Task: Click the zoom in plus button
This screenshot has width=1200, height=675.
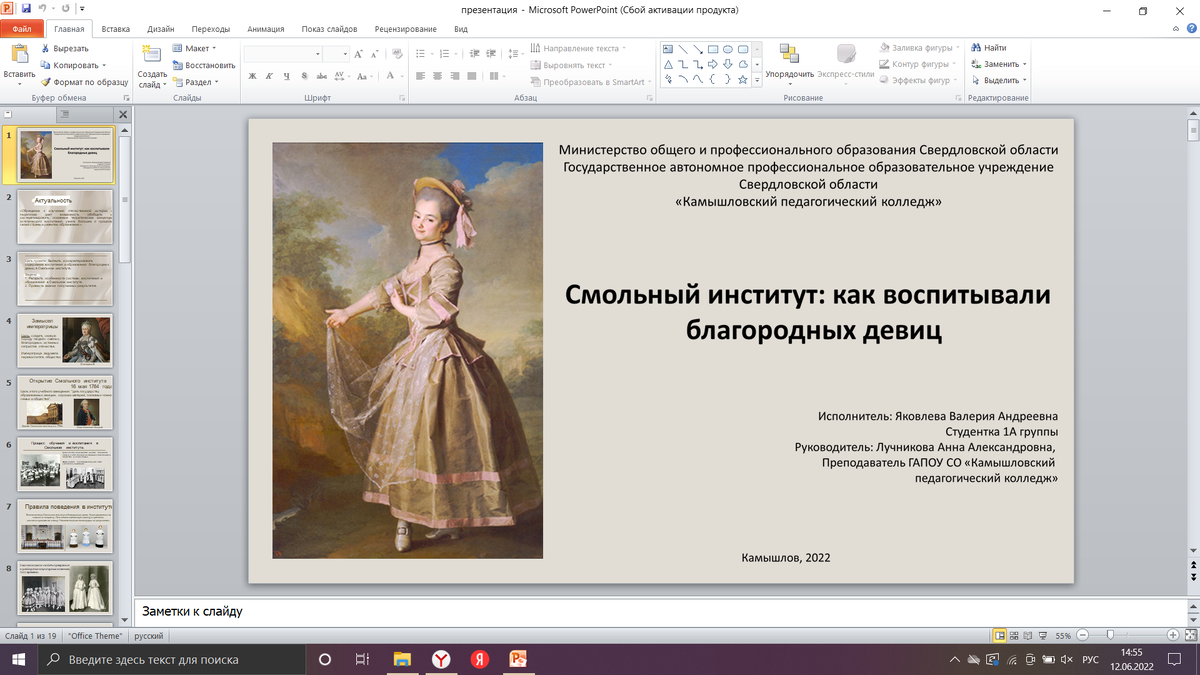Action: [x=1173, y=635]
